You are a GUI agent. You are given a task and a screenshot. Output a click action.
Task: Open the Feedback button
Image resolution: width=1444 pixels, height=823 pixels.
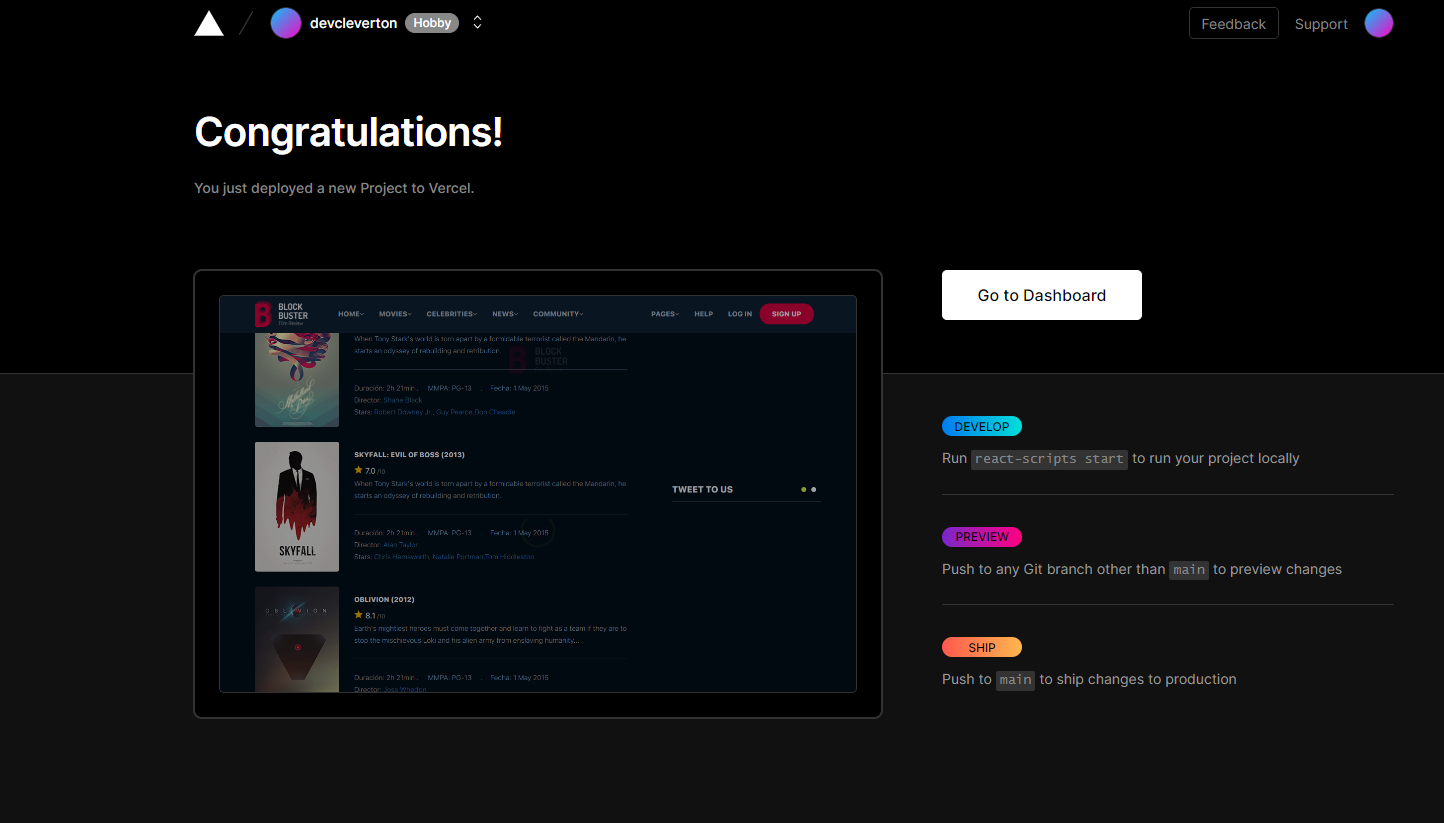tap(1233, 23)
